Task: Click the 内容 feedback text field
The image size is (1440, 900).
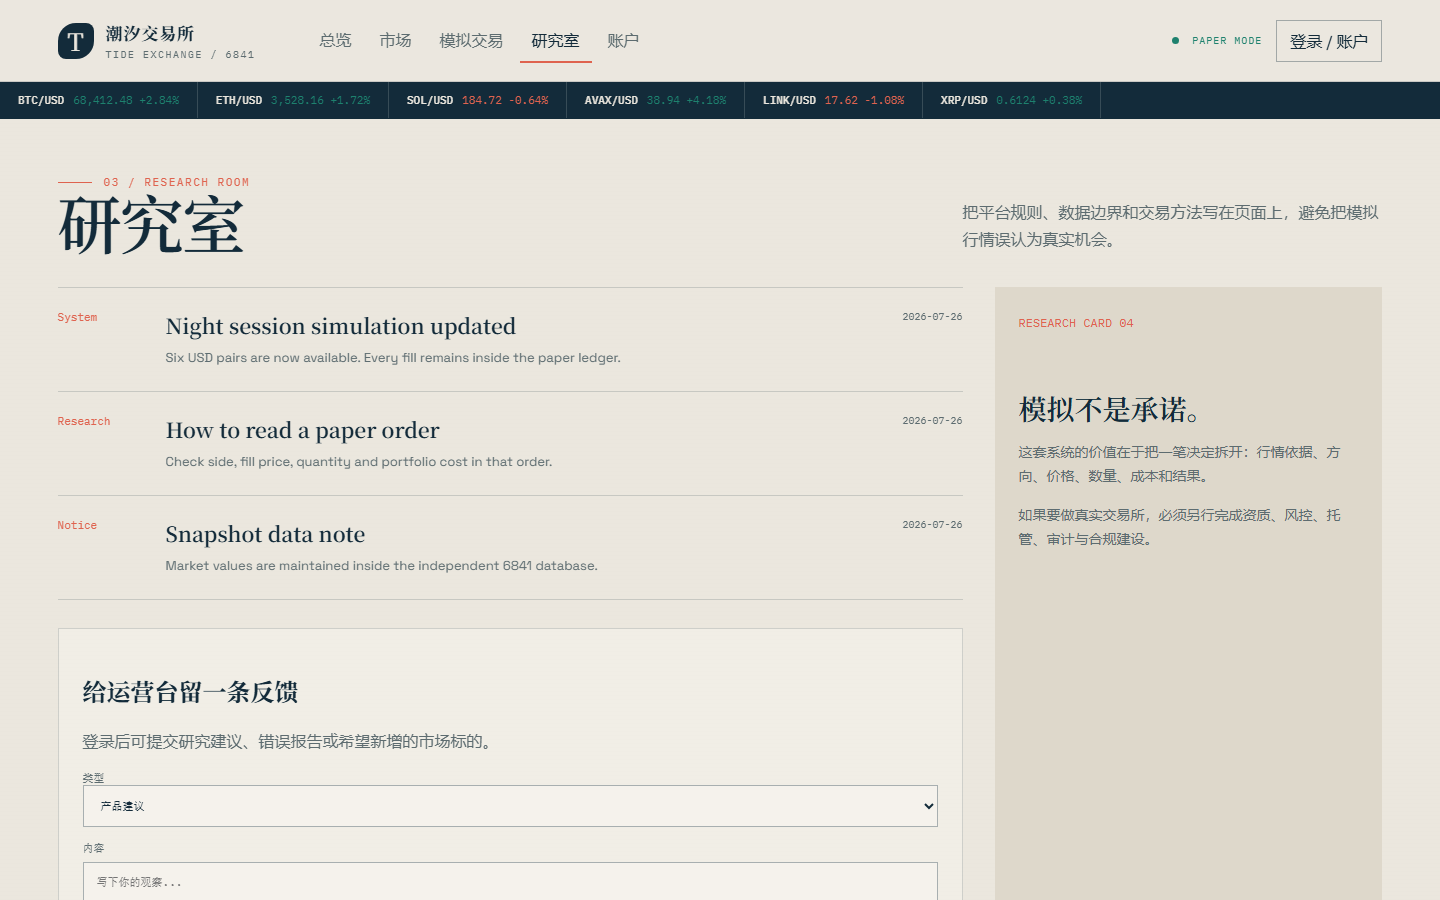Action: pos(510,881)
